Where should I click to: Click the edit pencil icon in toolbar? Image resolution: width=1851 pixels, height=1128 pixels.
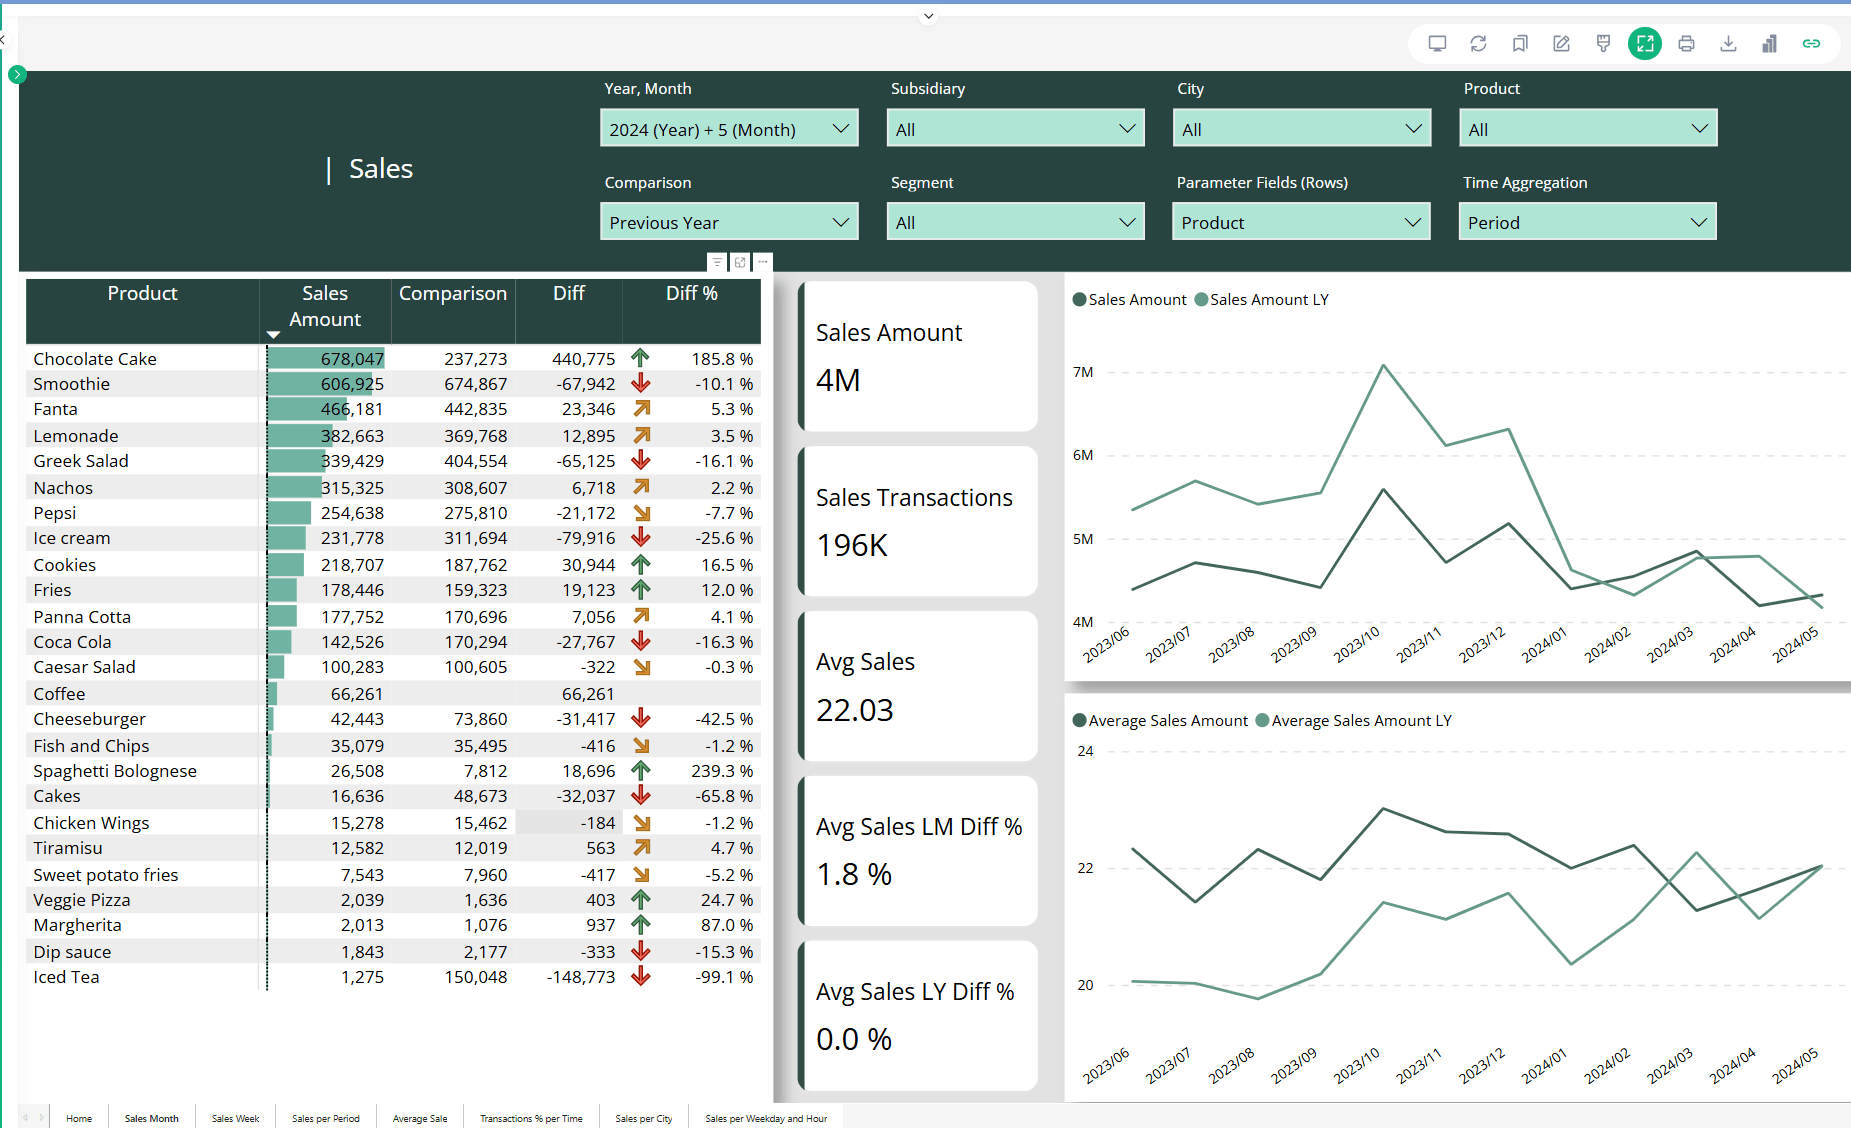[x=1561, y=43]
